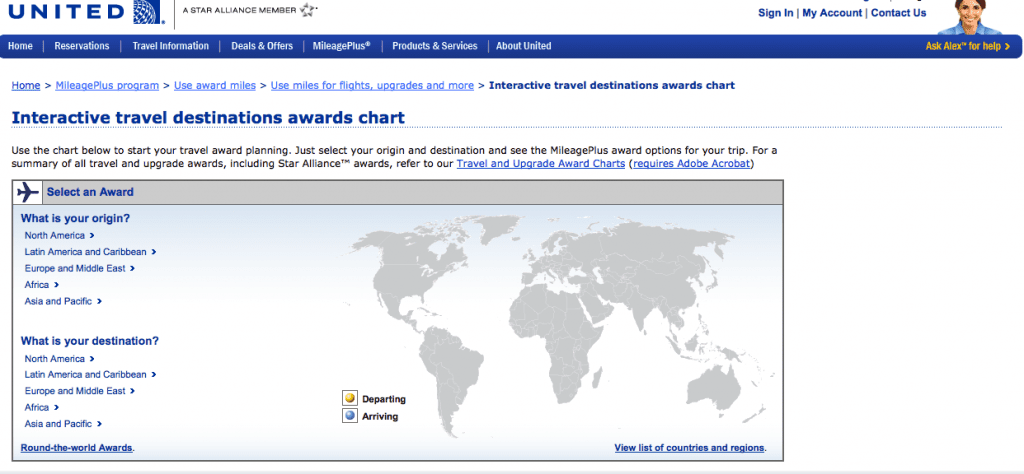Click the United globe logo icon

point(147,12)
